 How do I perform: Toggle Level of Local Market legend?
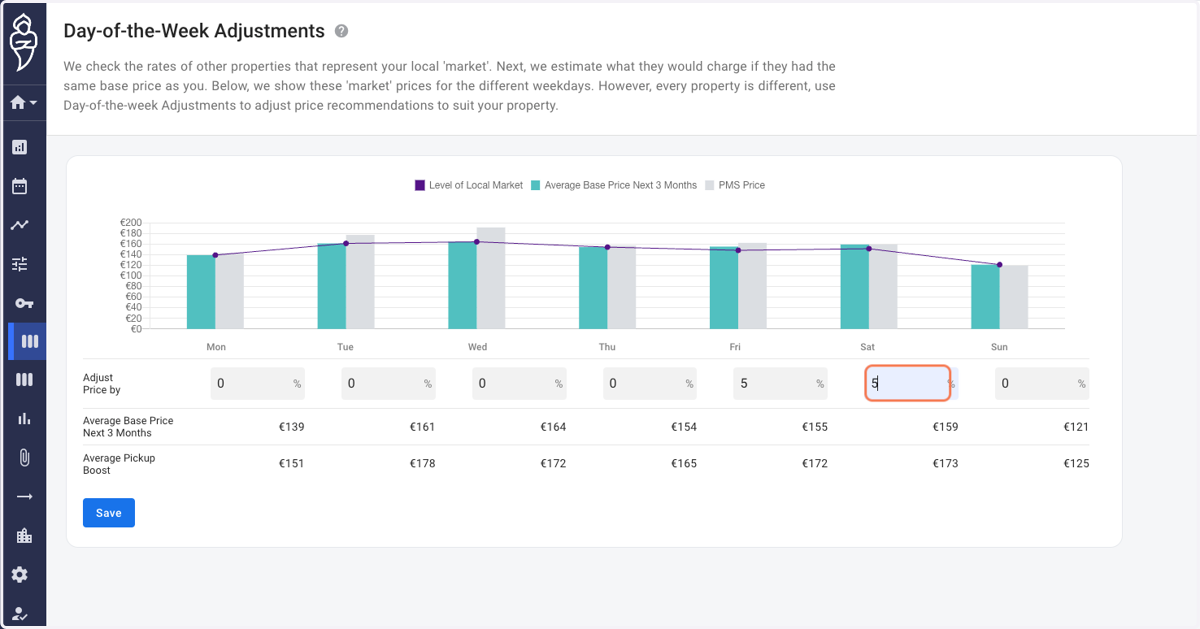pyautogui.click(x=469, y=185)
